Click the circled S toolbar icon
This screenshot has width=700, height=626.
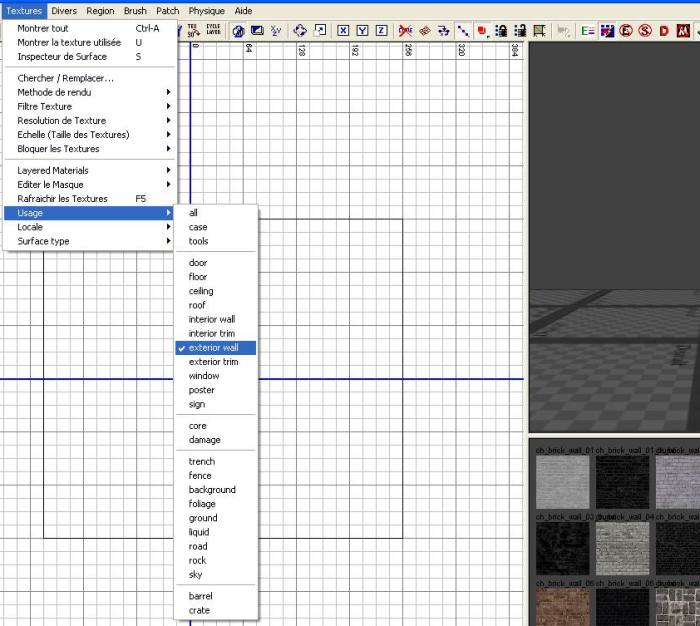click(645, 30)
